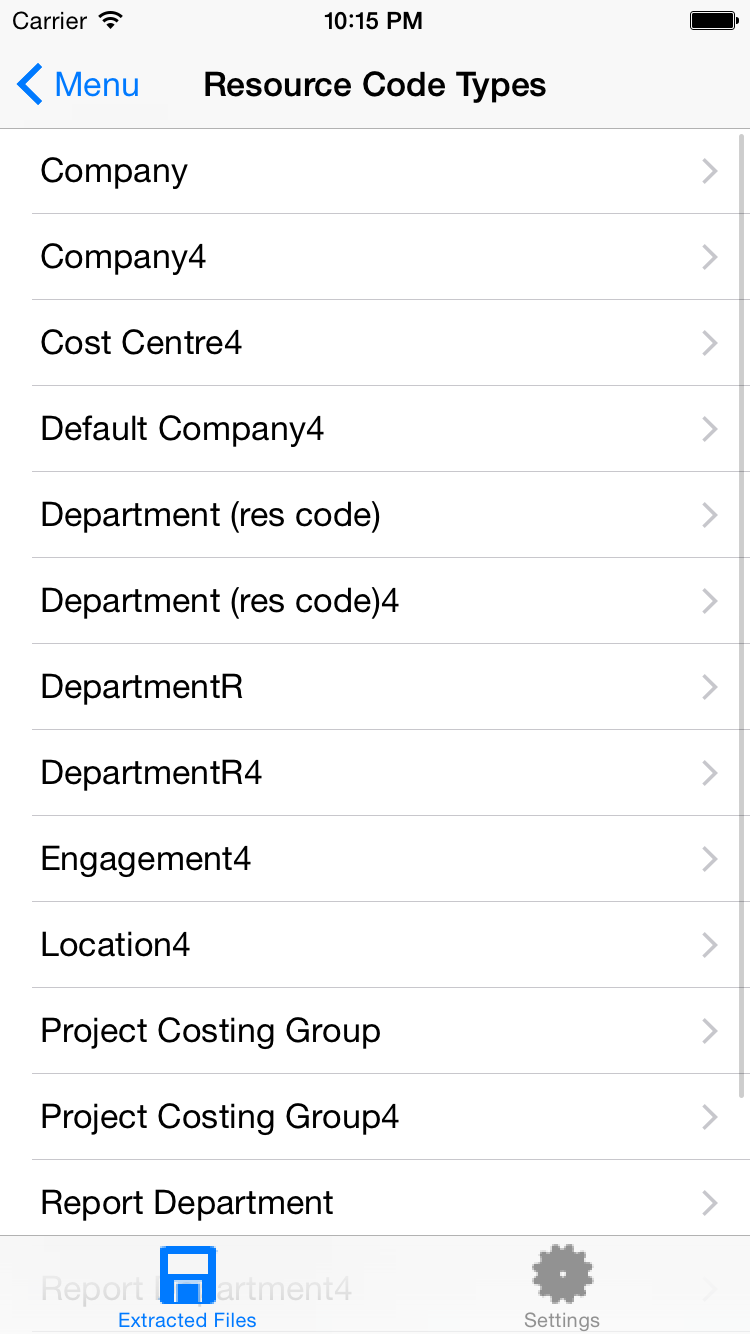
Task: Select Default Company4 from the list
Action: click(x=182, y=430)
